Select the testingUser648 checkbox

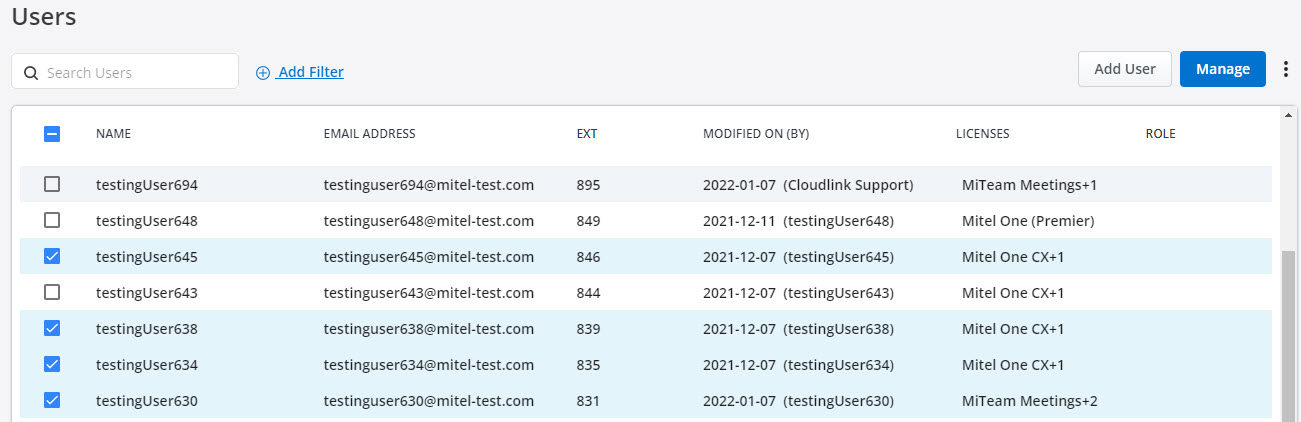52,220
